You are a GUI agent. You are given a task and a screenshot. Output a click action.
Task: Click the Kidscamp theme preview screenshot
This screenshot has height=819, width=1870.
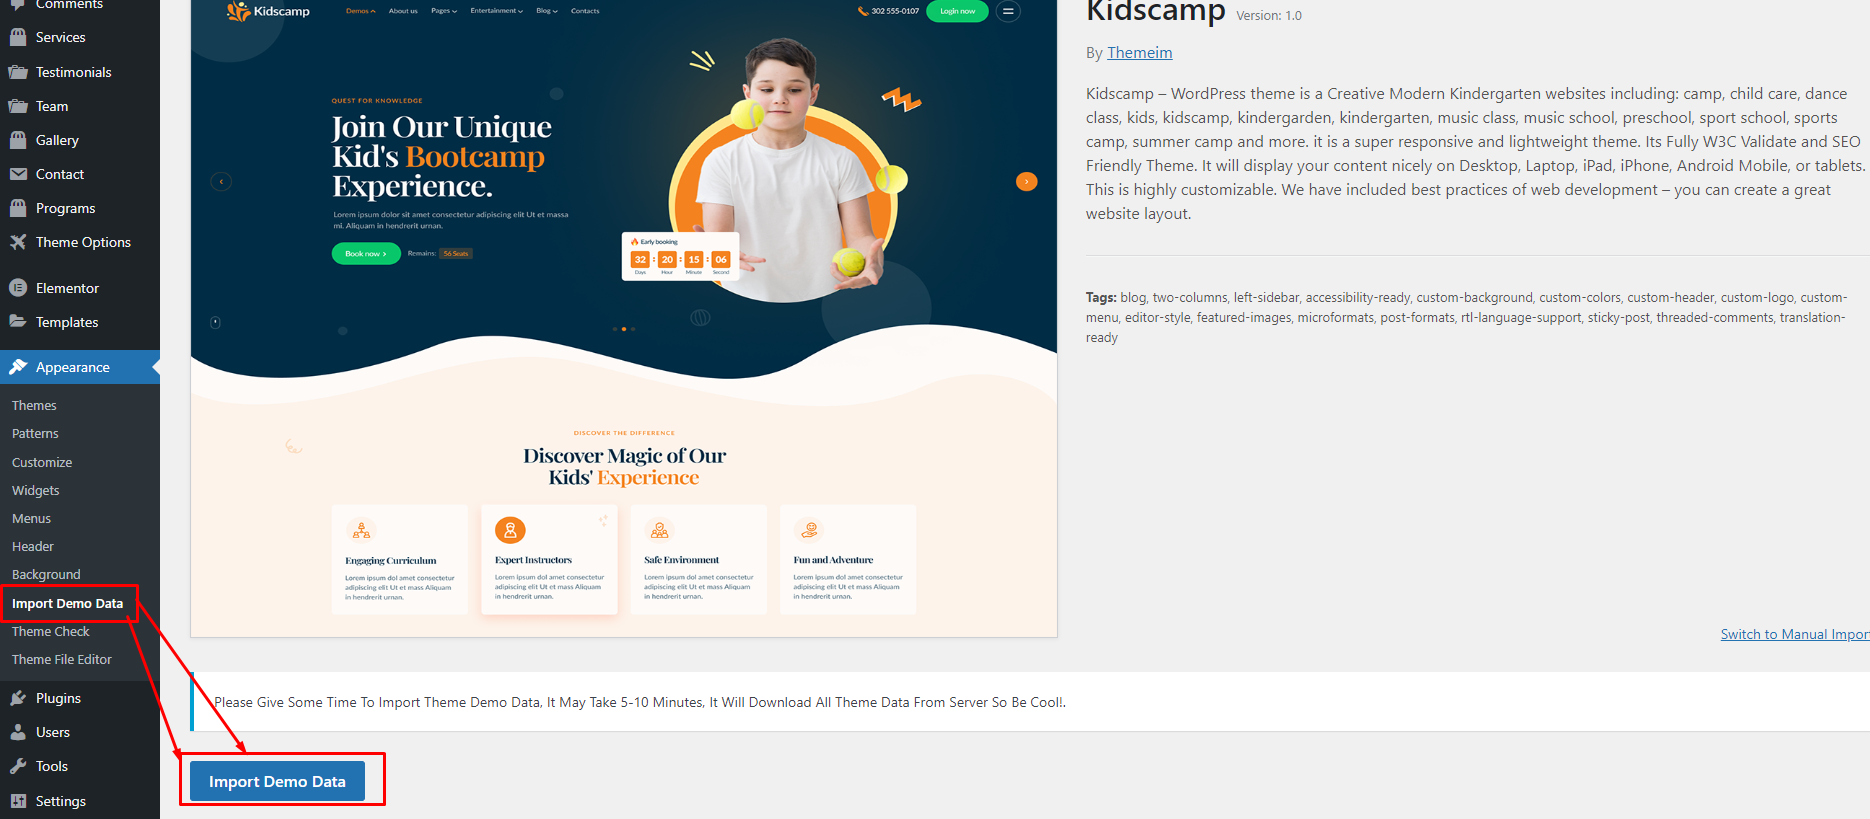(624, 318)
